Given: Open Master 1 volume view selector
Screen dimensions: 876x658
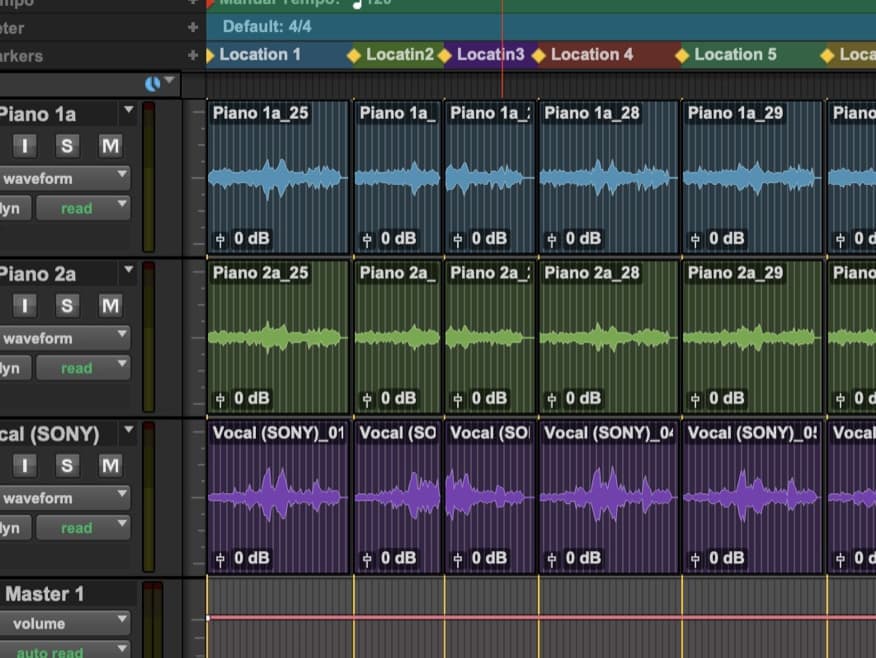Looking at the screenshot, I should point(65,624).
